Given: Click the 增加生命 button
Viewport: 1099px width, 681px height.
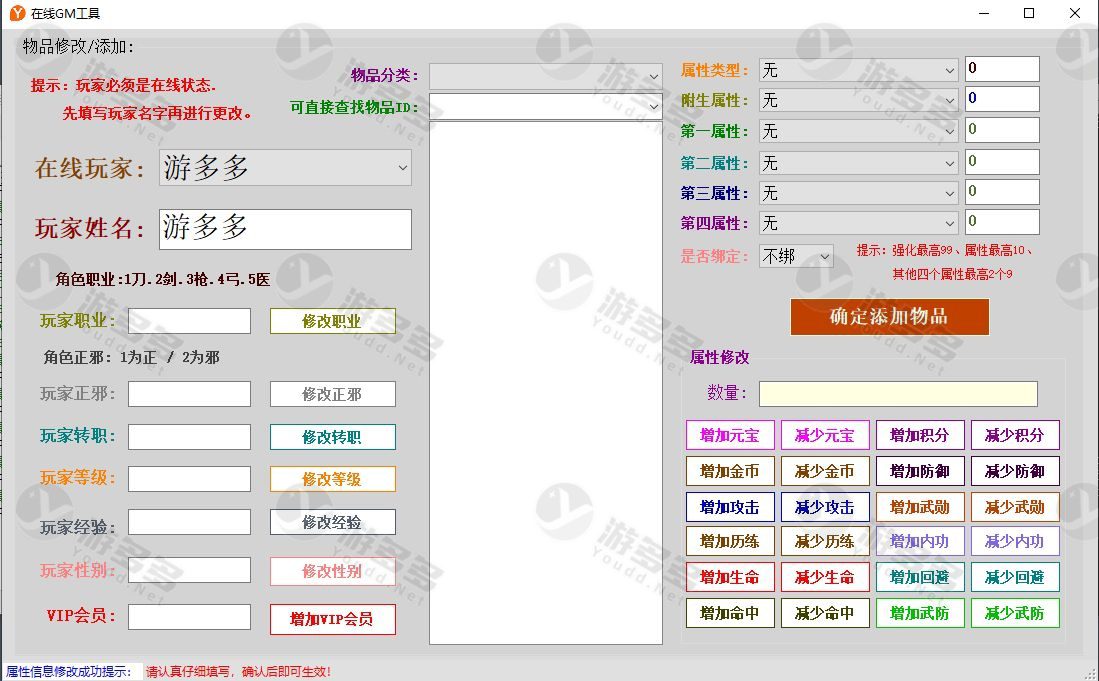Looking at the screenshot, I should point(730,577).
